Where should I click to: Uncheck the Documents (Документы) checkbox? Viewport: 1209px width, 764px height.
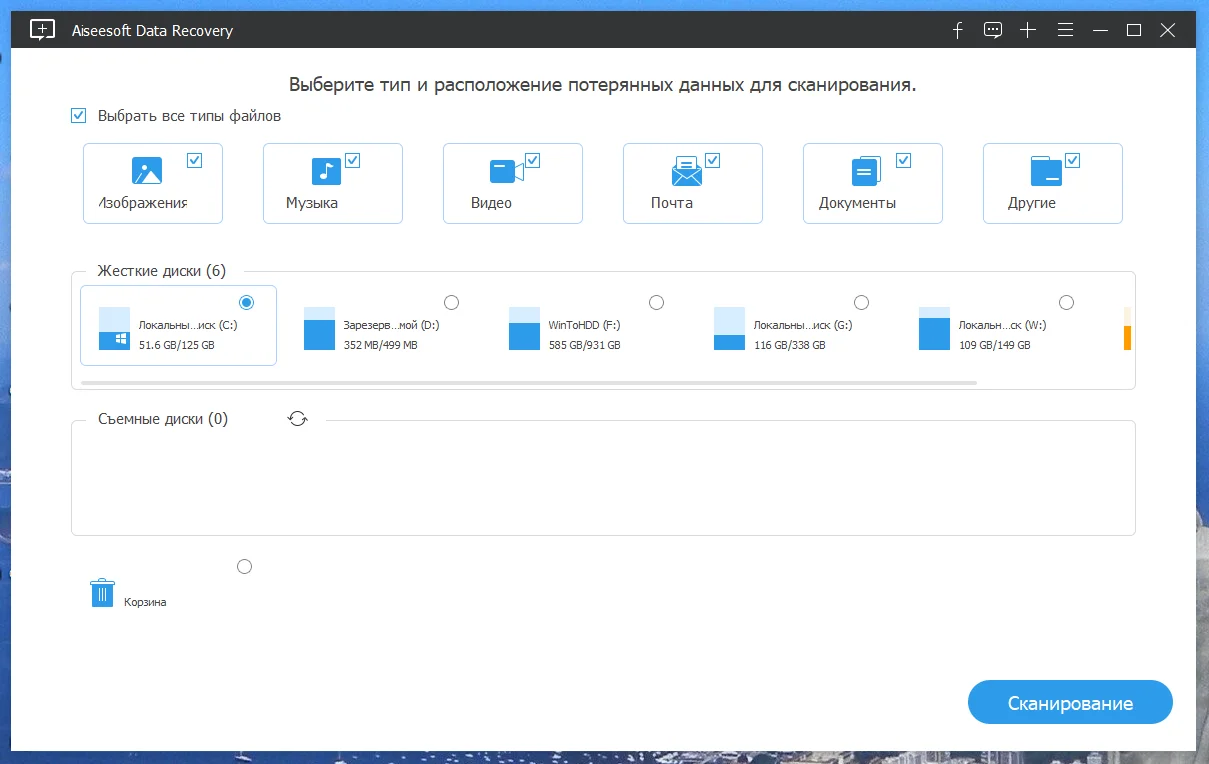click(x=904, y=160)
